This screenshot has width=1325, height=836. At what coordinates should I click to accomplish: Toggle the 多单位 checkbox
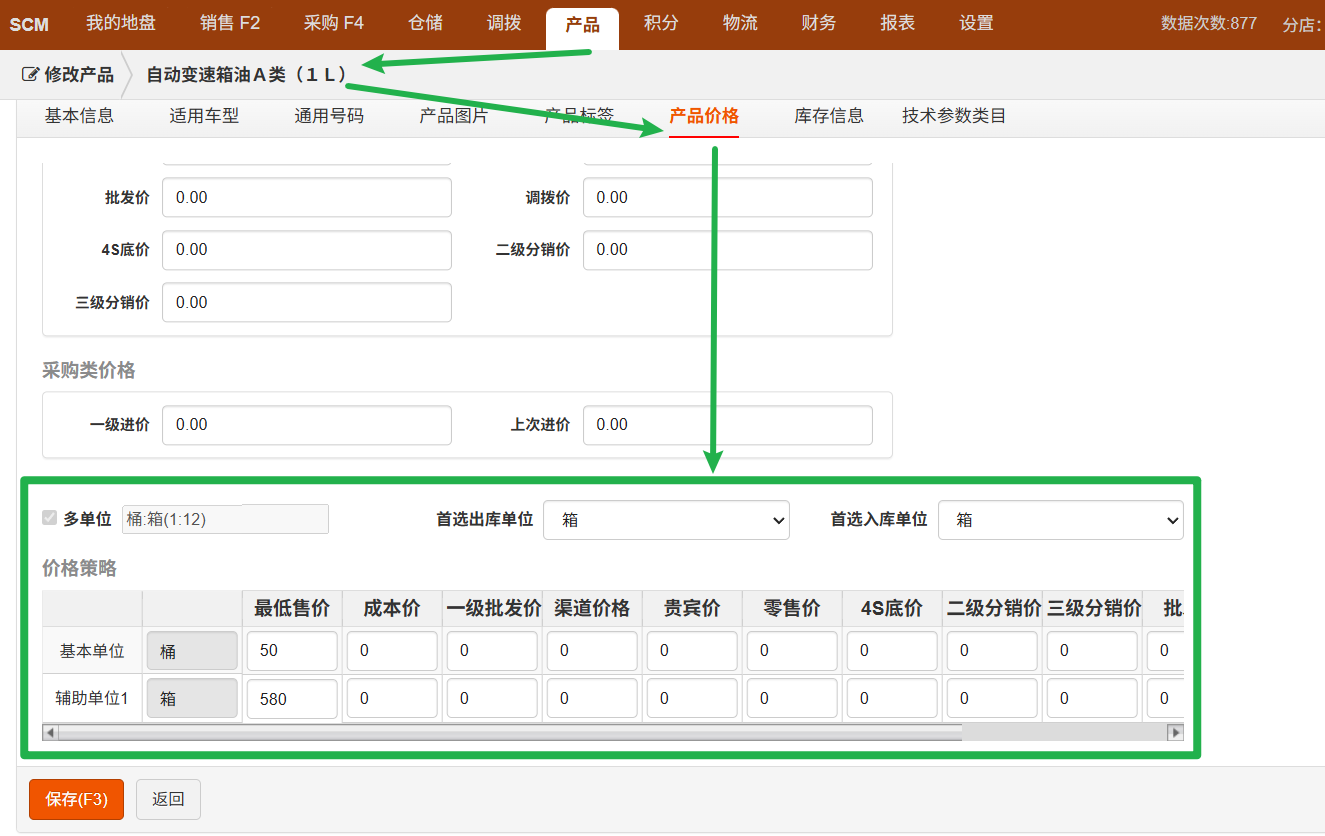(49, 518)
